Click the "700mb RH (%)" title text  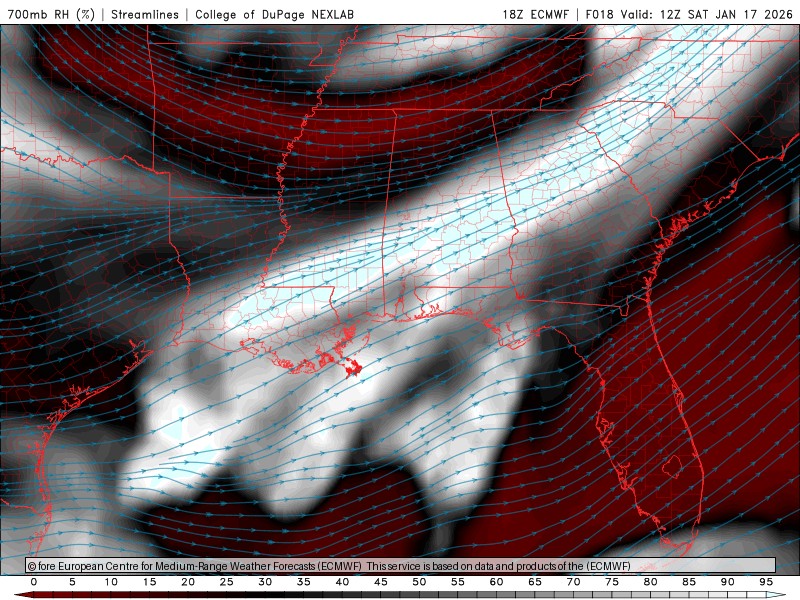click(51, 15)
